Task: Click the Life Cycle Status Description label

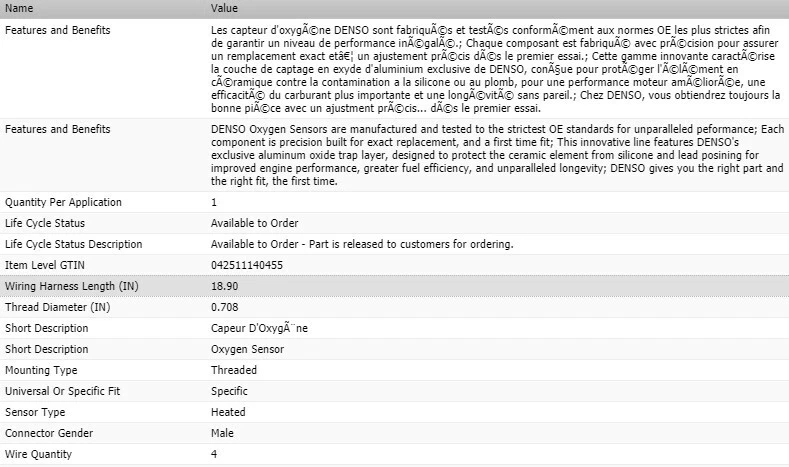Action: [74, 244]
